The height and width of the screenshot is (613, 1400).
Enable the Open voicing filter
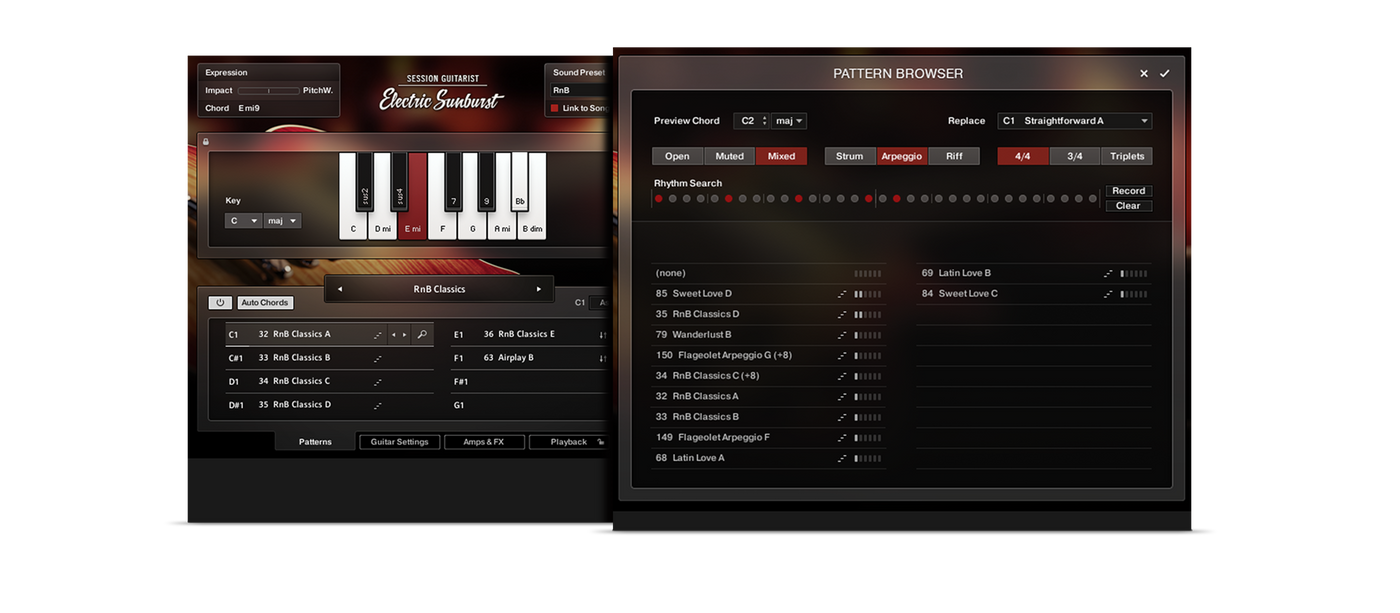point(677,156)
